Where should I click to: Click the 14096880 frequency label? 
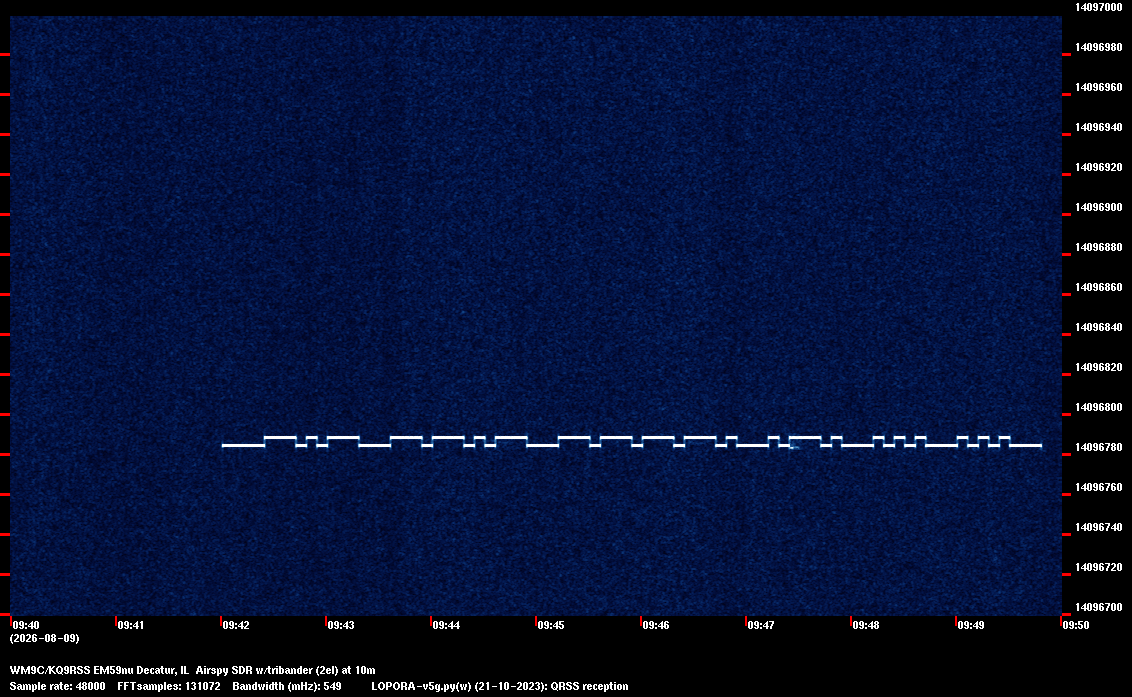tap(1099, 247)
